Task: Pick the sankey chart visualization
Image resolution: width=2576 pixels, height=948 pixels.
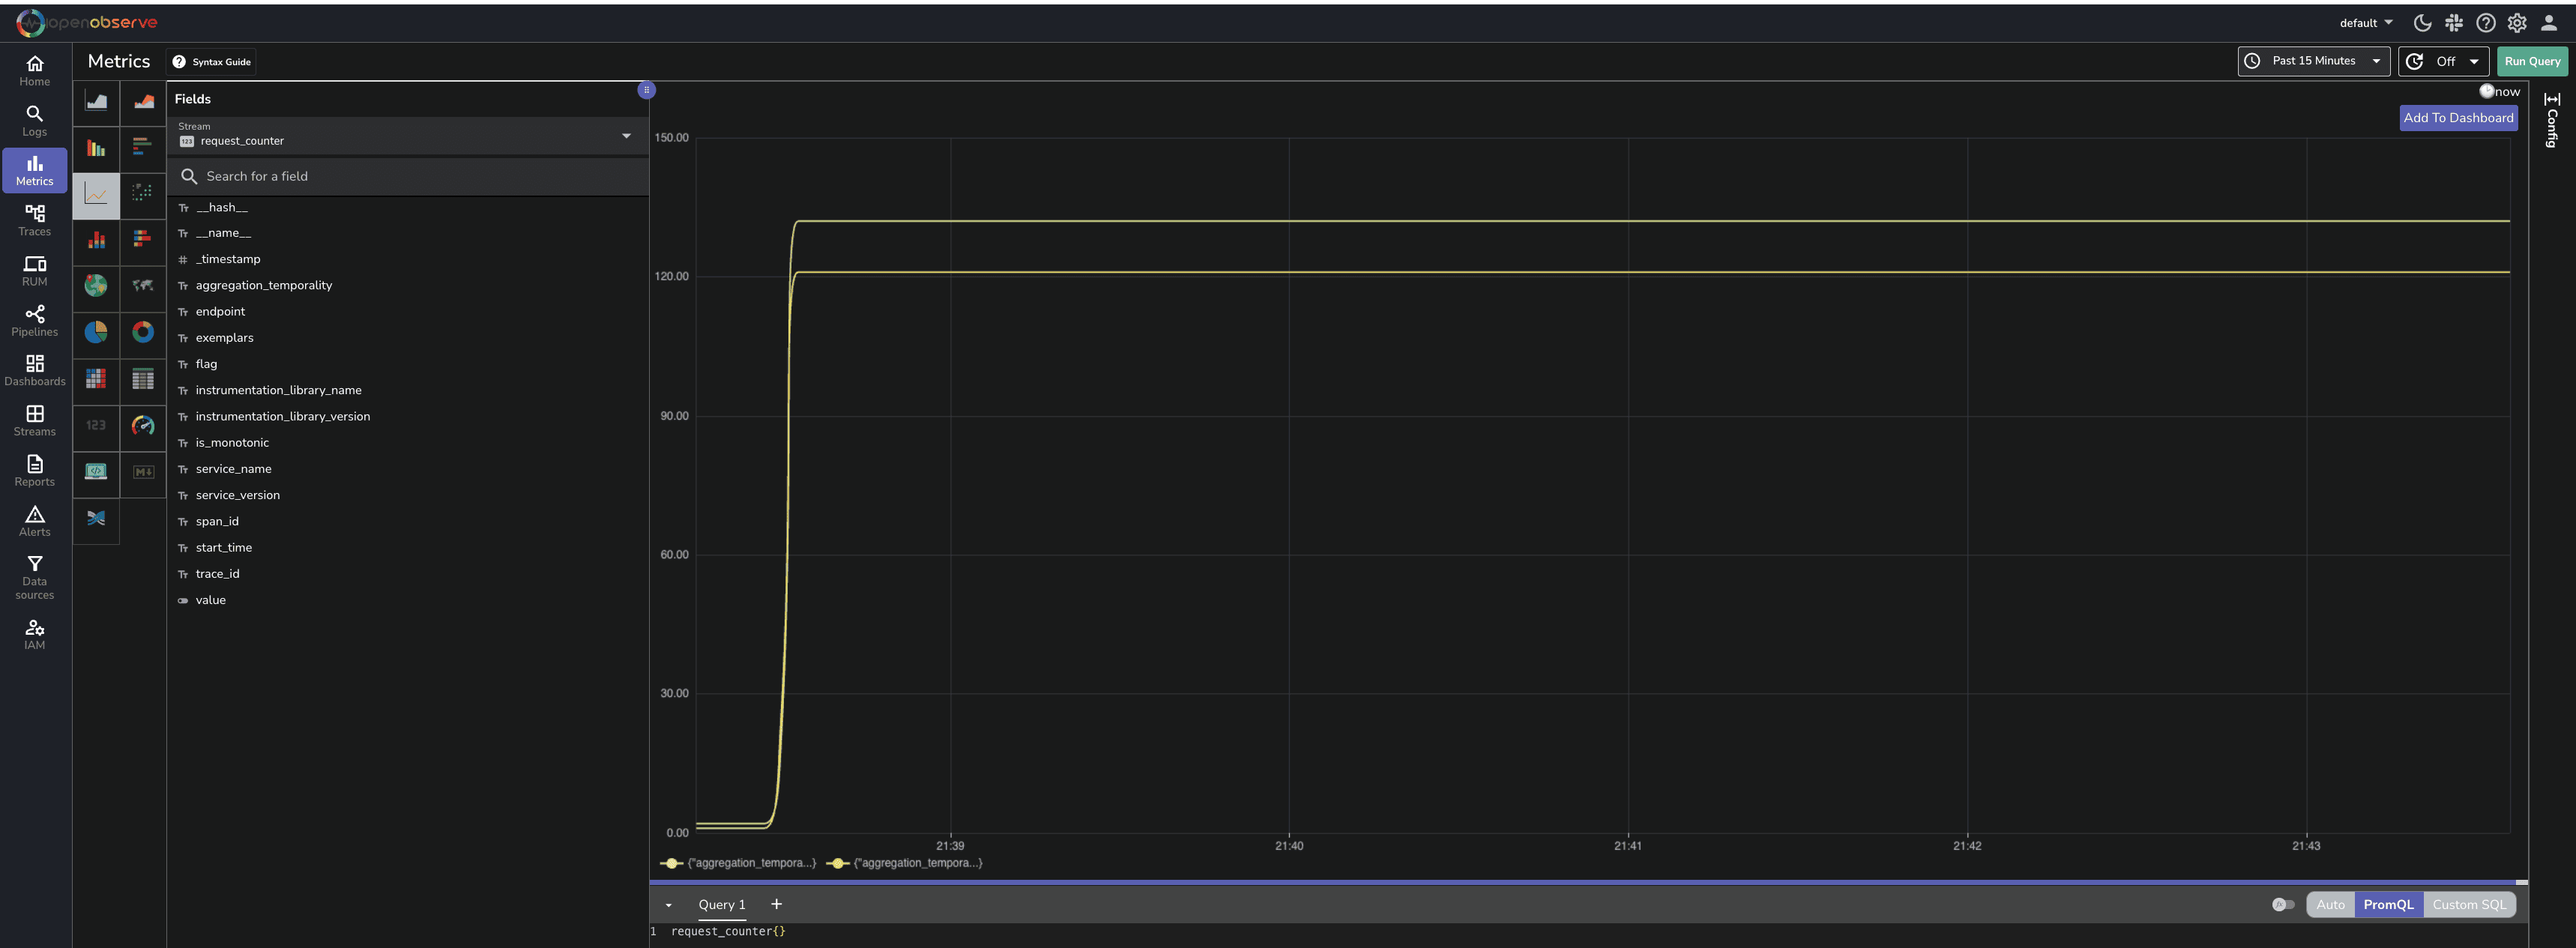Action: coord(96,520)
